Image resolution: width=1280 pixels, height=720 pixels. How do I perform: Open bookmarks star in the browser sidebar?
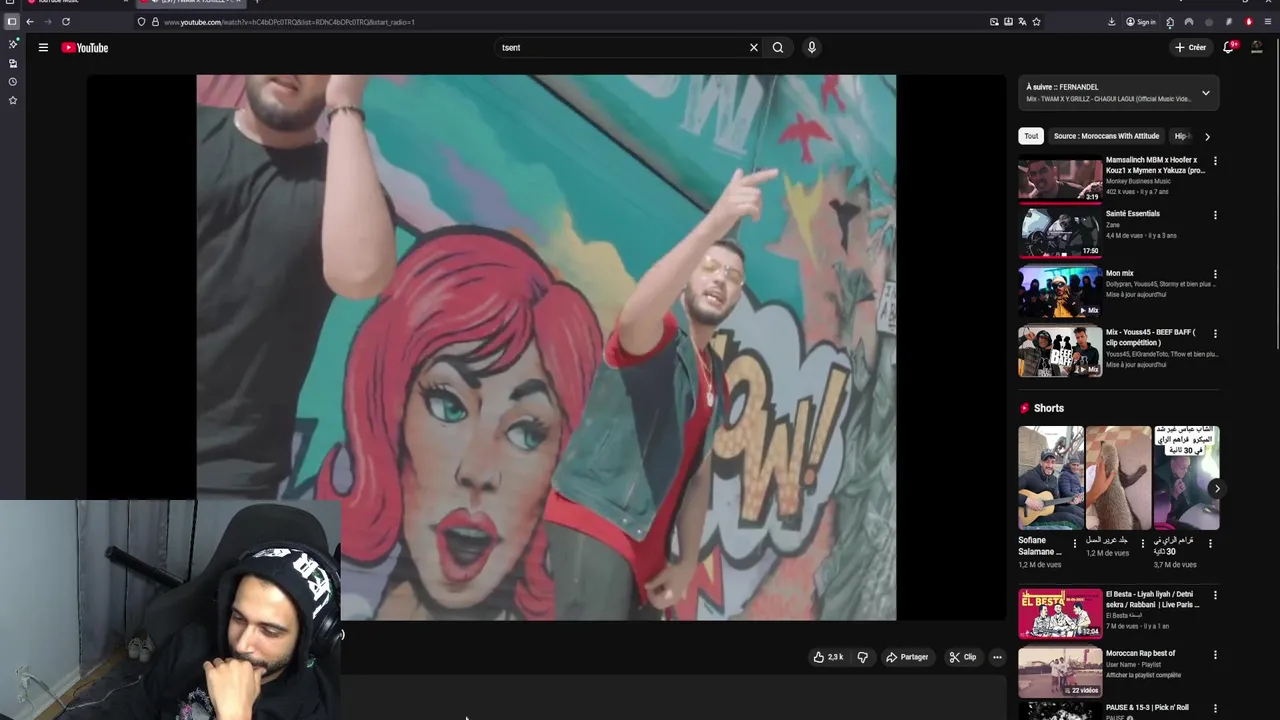coord(13,100)
